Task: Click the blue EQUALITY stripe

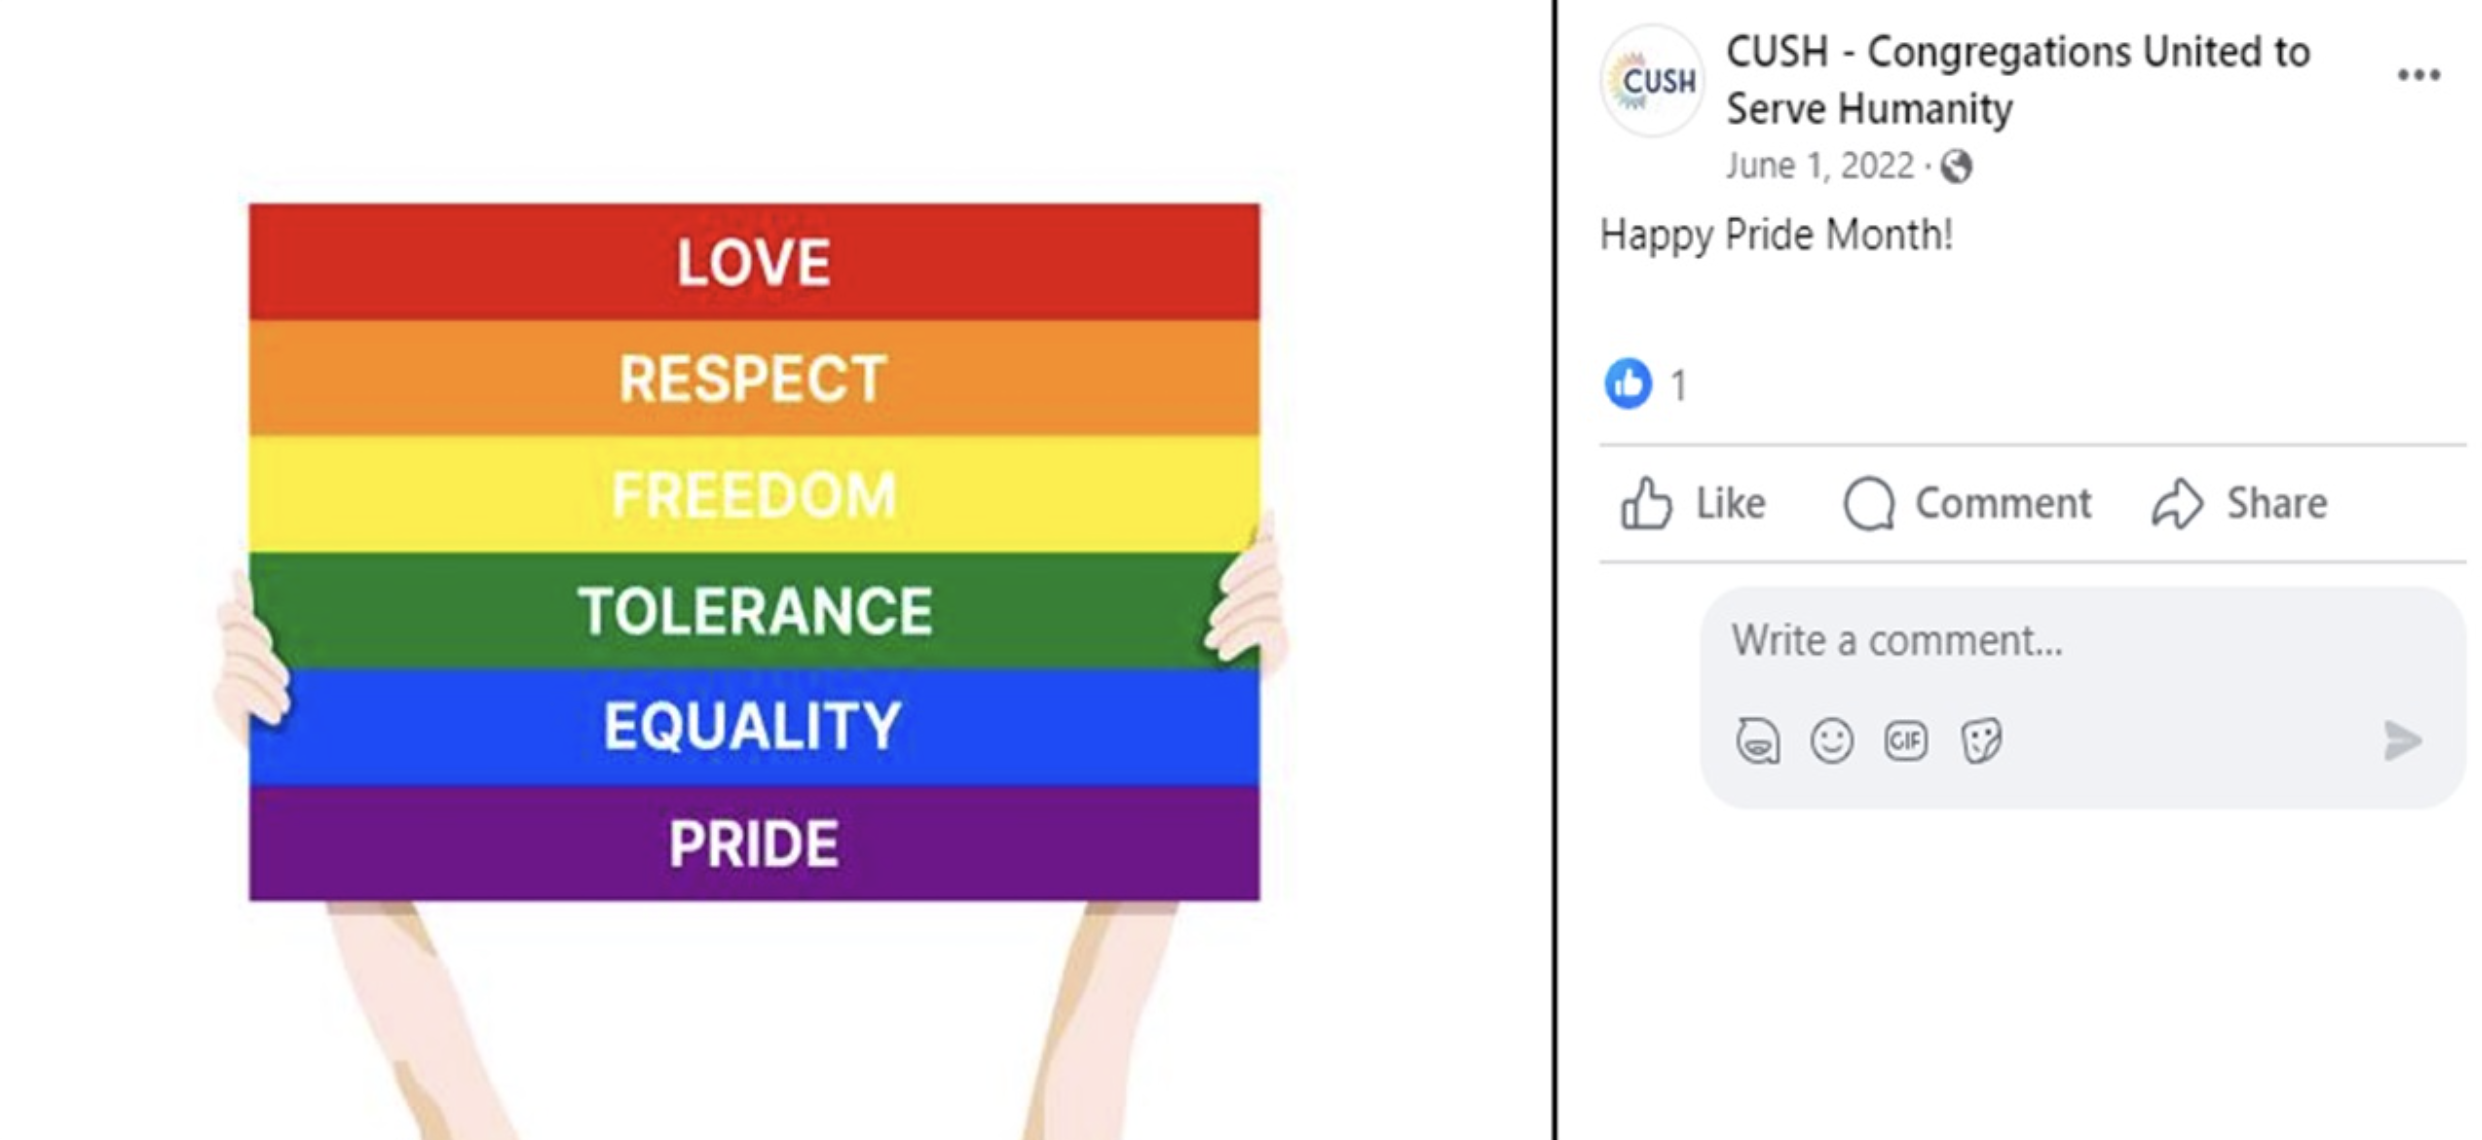Action: coord(754,726)
